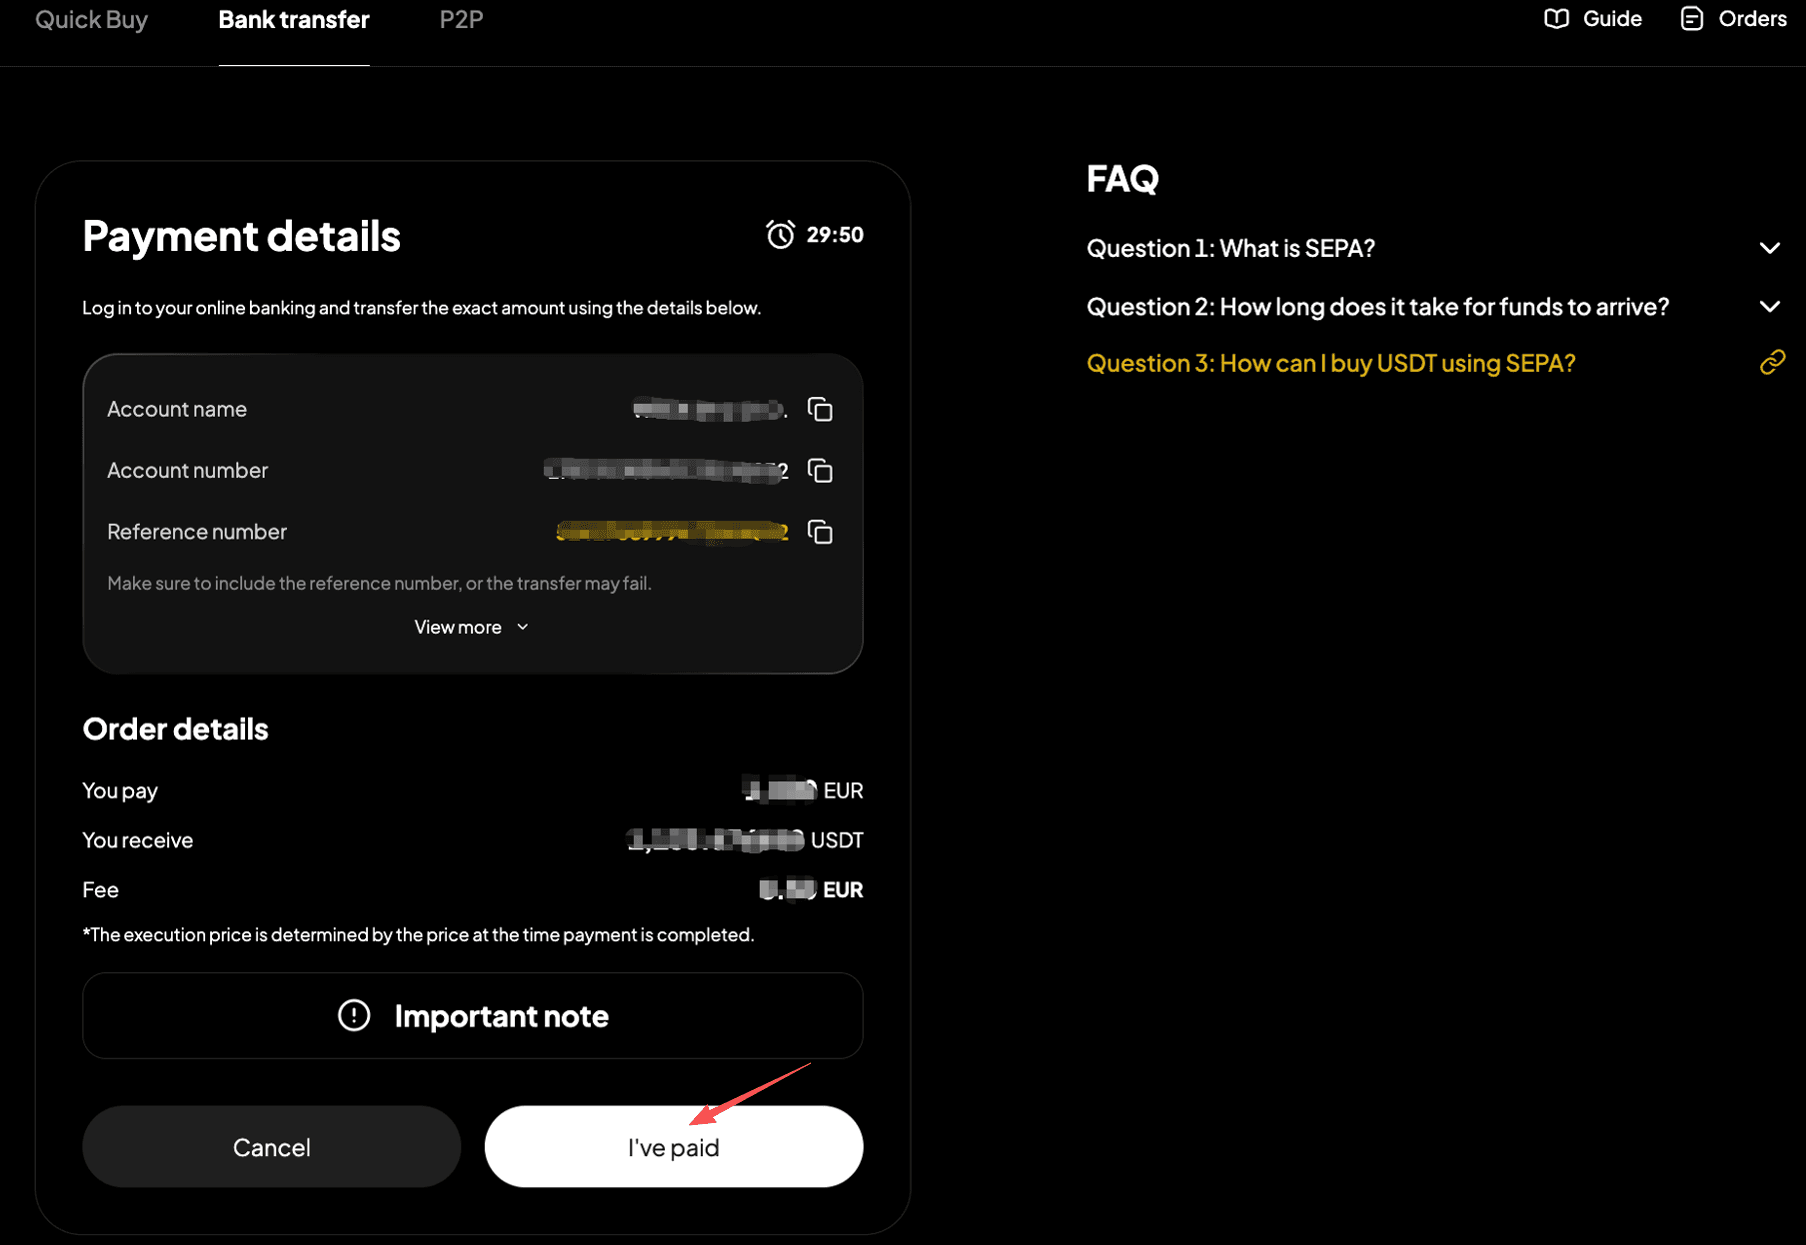Open the Orders list icon
The height and width of the screenshot is (1245, 1806).
point(1691,19)
